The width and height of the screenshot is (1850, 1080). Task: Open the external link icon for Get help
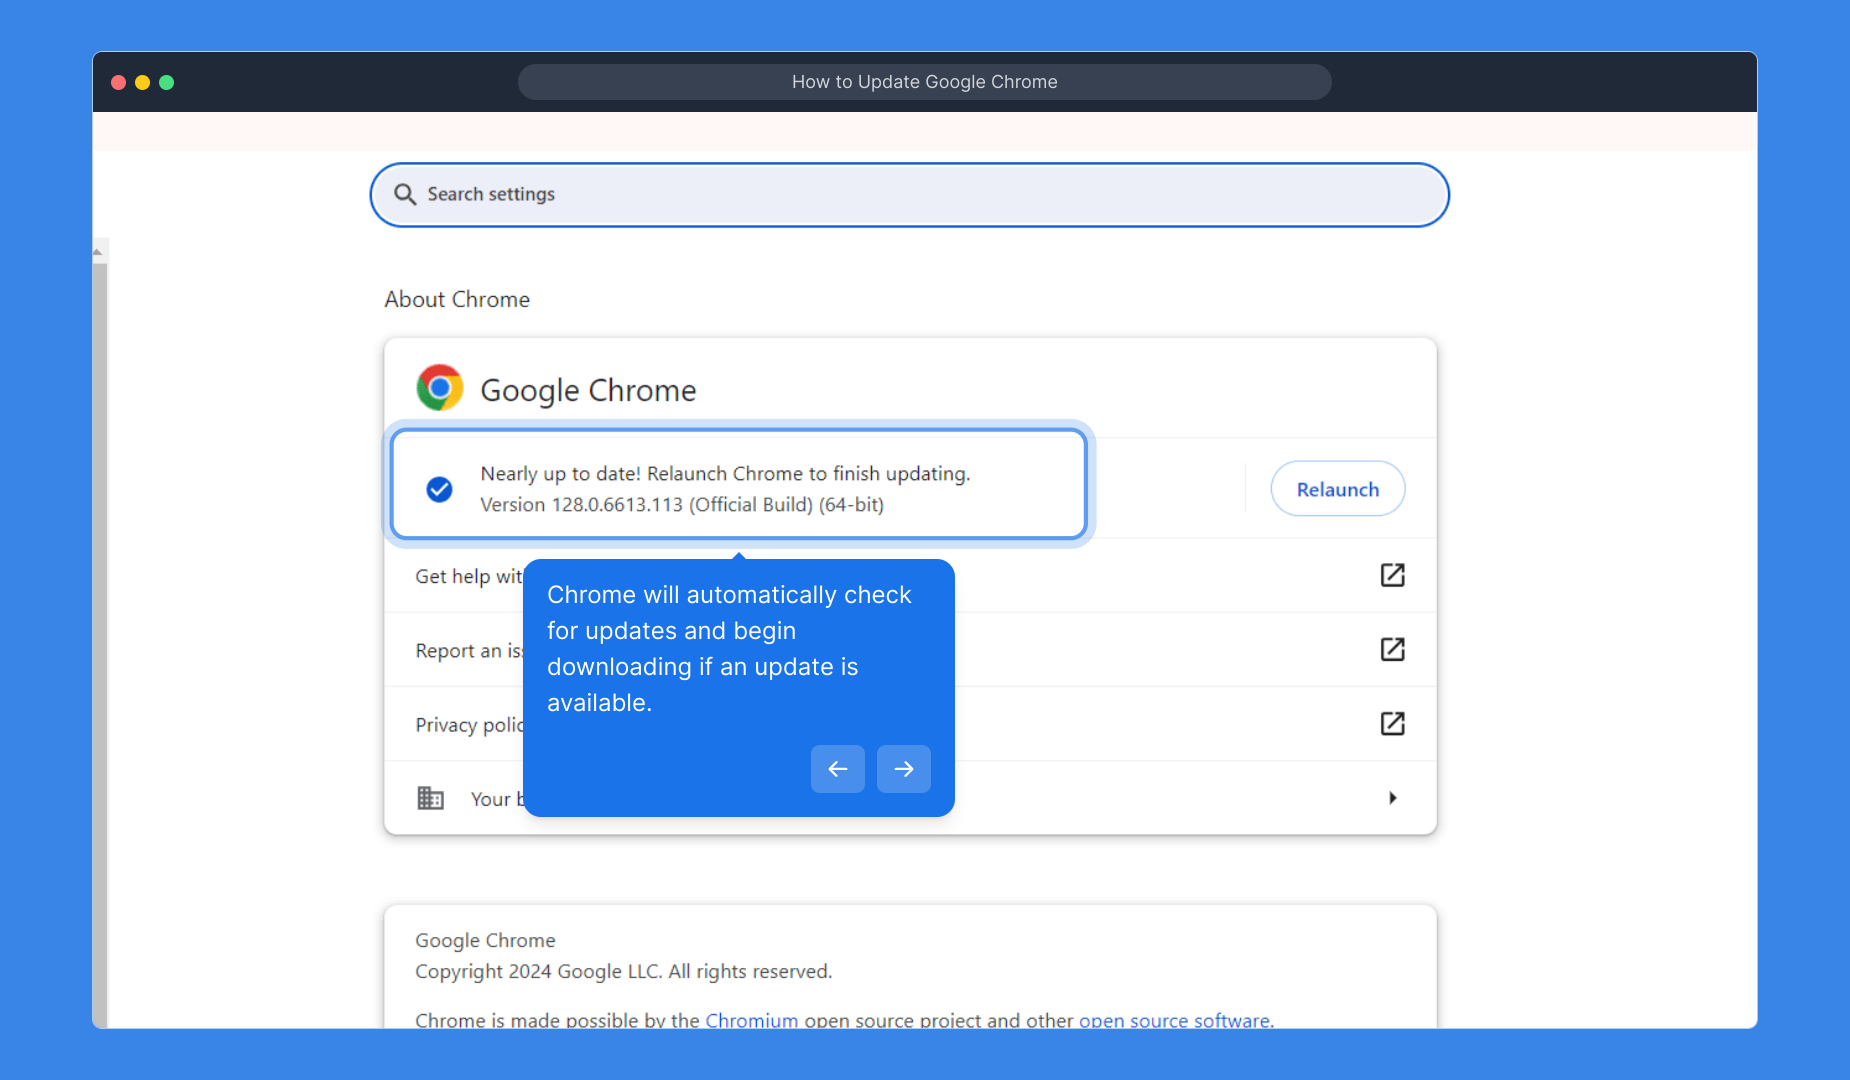pos(1392,575)
